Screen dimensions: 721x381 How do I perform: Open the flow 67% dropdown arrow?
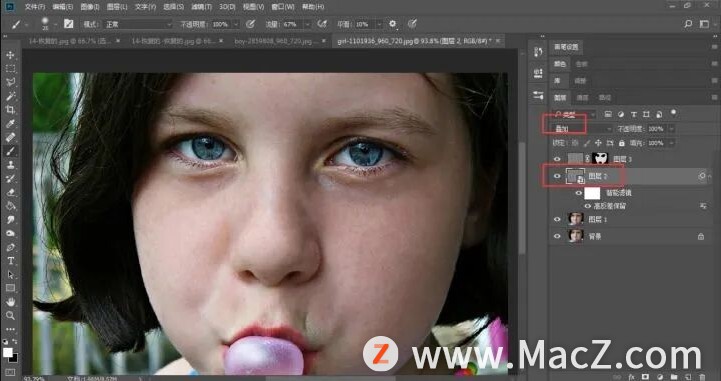point(307,24)
